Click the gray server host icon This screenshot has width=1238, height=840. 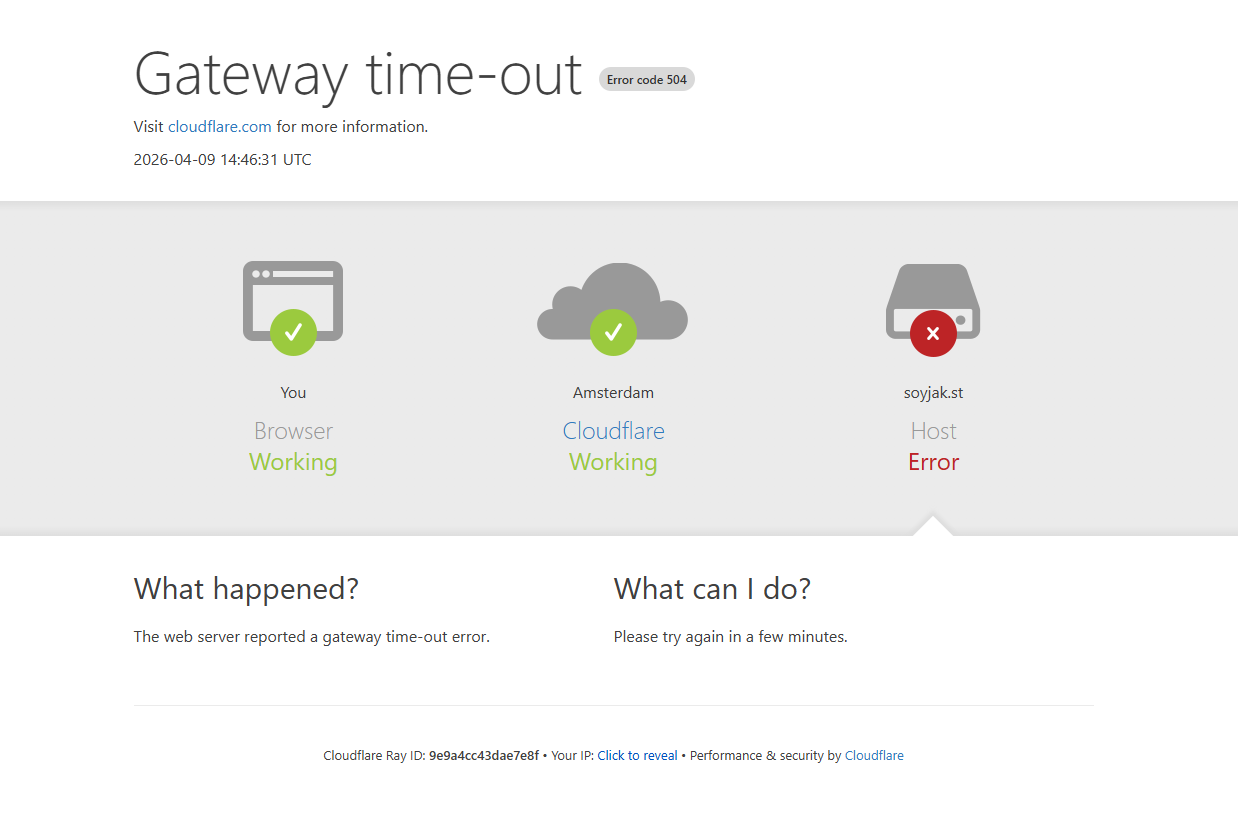point(933,301)
